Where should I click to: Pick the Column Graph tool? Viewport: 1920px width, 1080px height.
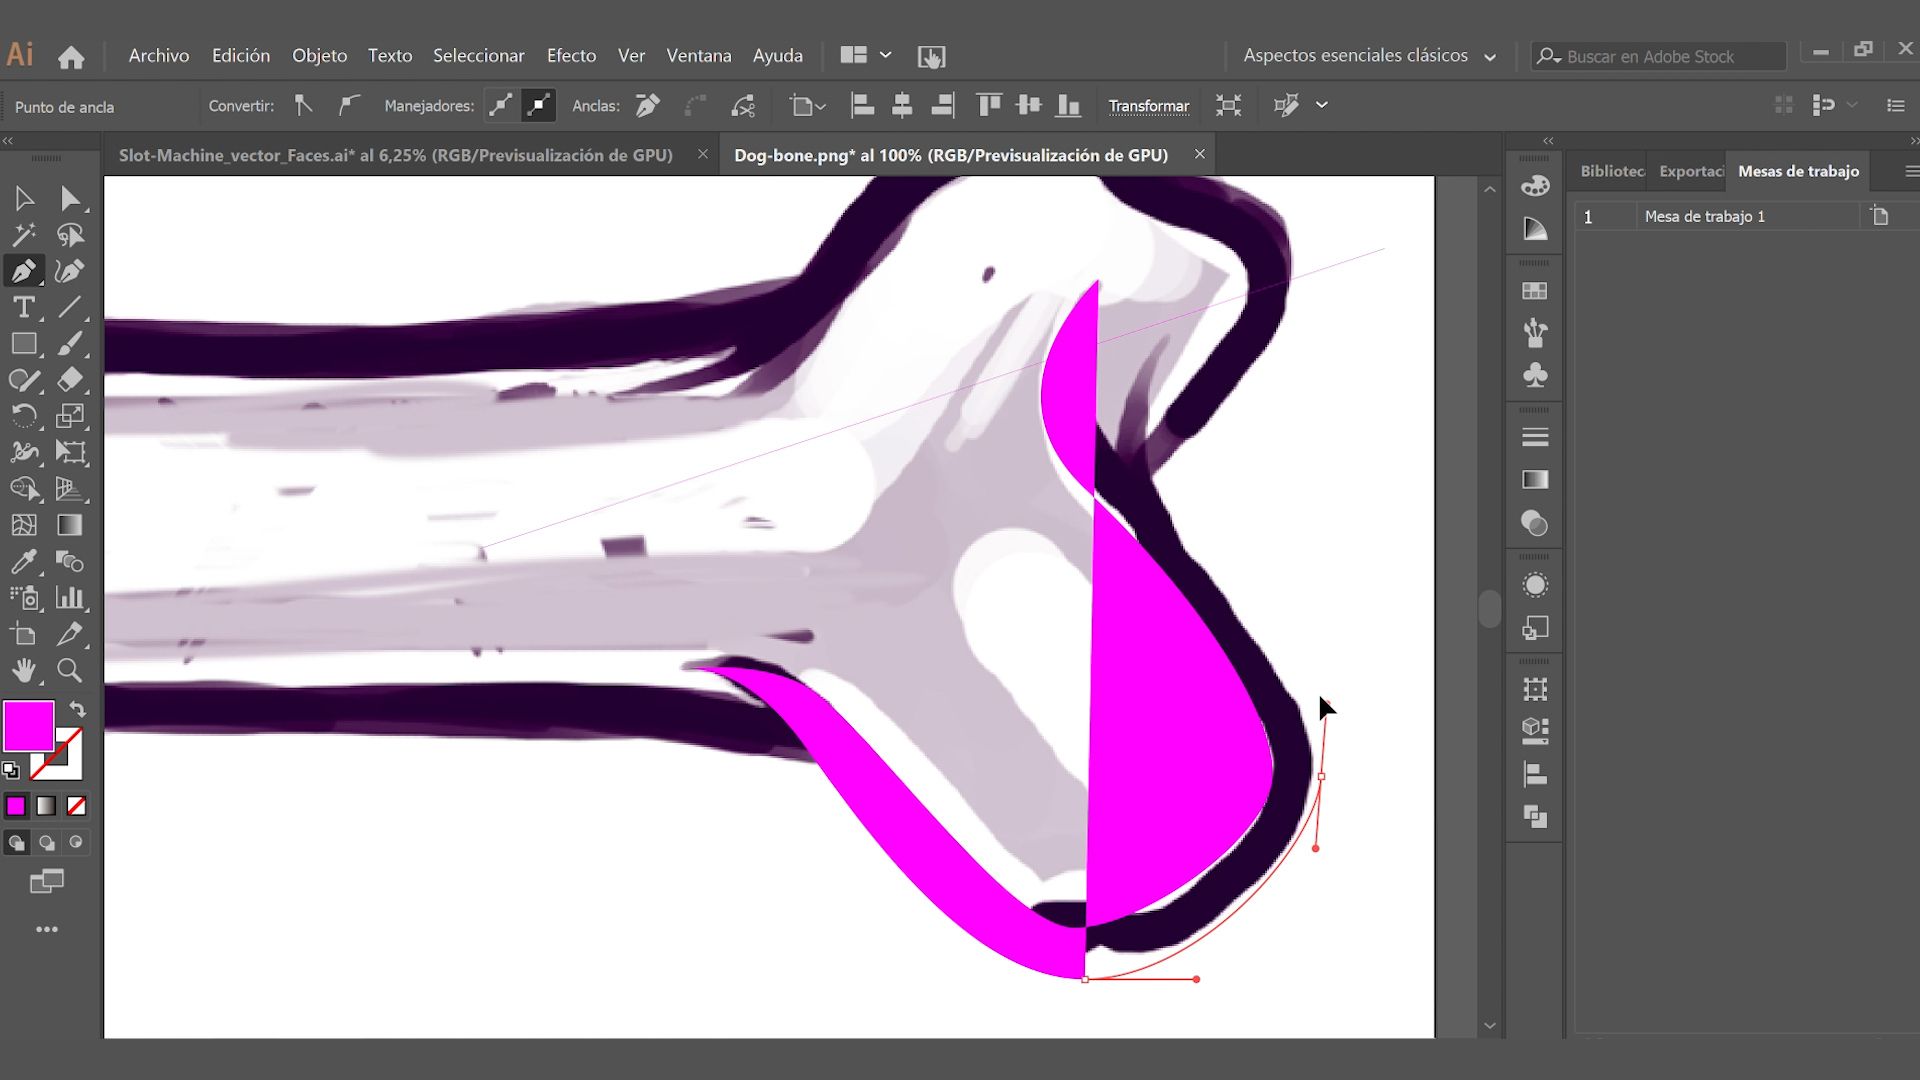click(70, 598)
